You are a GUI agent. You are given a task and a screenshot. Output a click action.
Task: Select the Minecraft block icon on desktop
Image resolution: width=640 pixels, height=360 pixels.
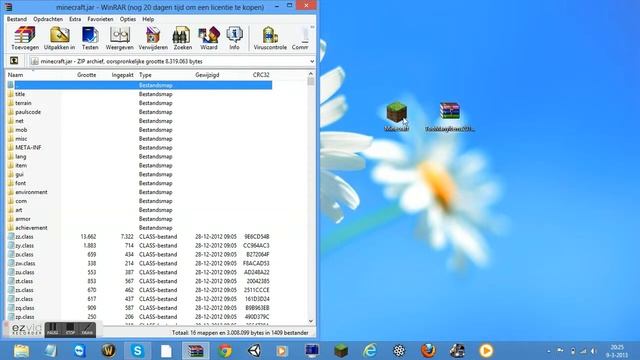click(396, 112)
